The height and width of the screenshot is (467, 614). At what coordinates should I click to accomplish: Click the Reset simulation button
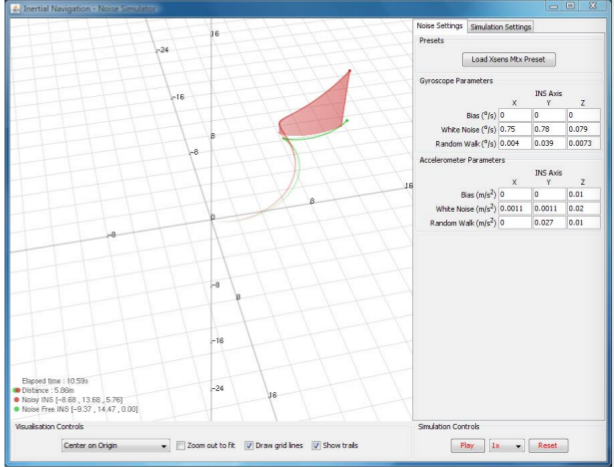tap(548, 445)
